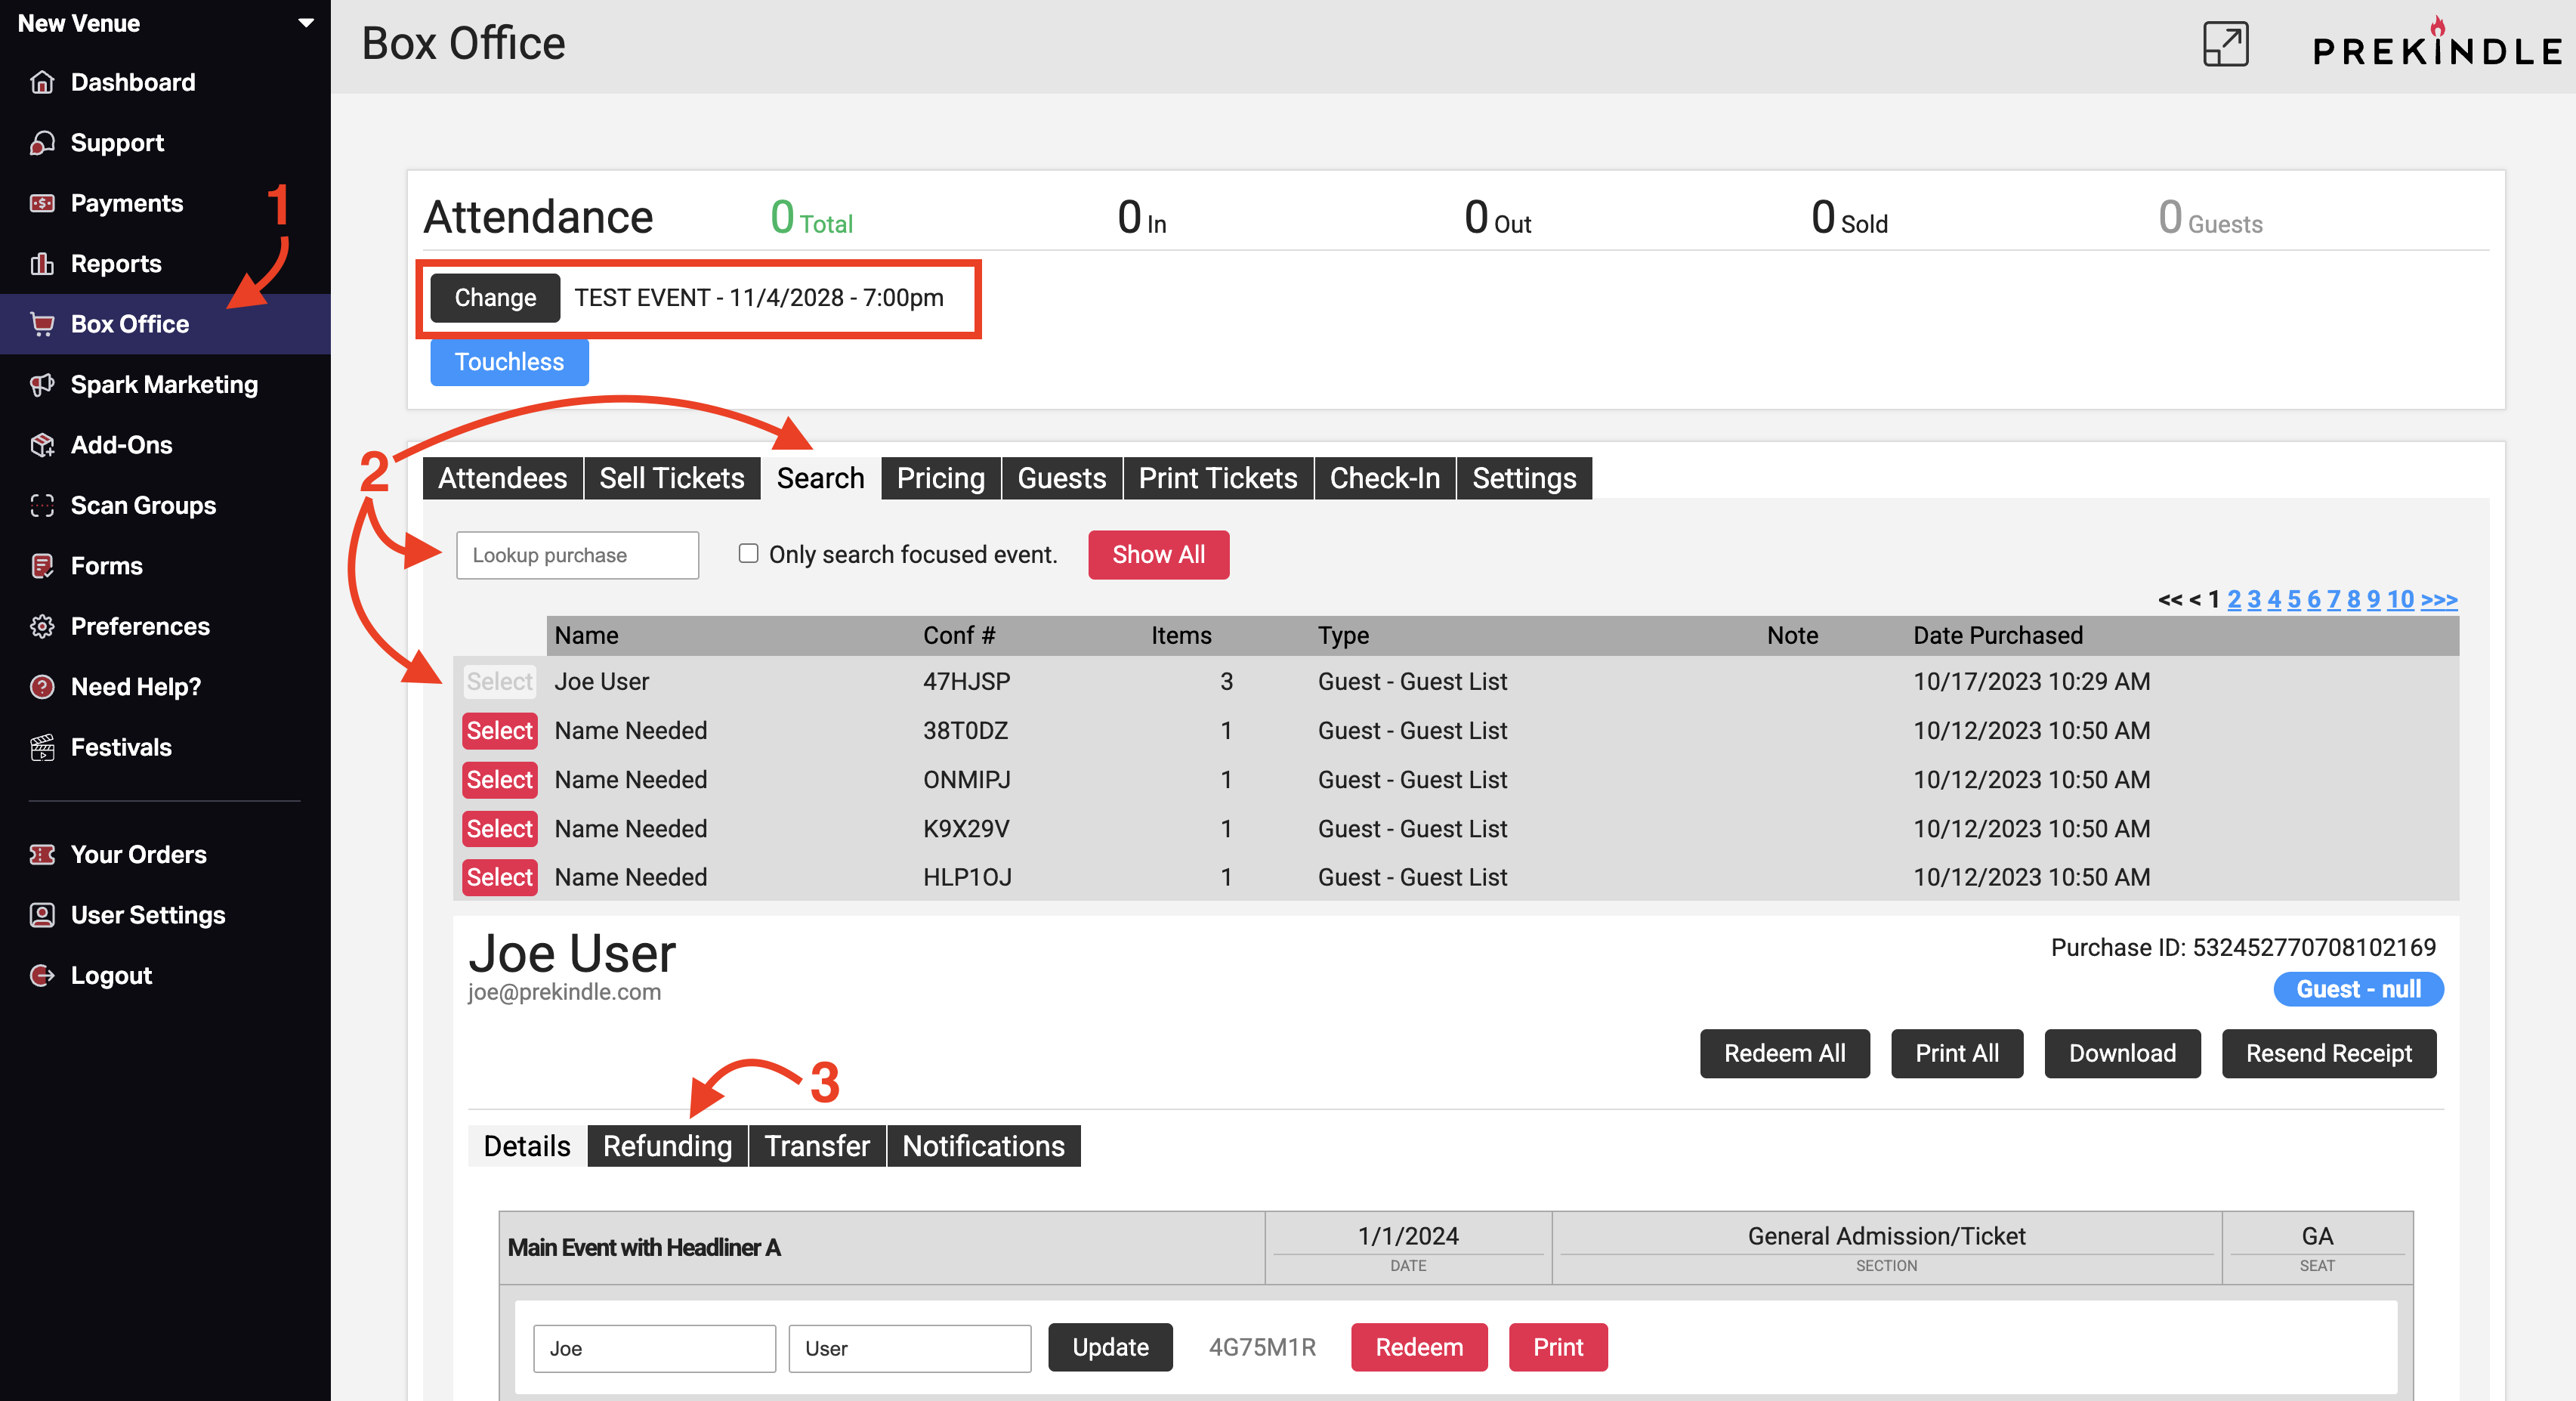The width and height of the screenshot is (2576, 1401).
Task: Select the Spark Marketing megaphone icon
Action: coord(42,385)
